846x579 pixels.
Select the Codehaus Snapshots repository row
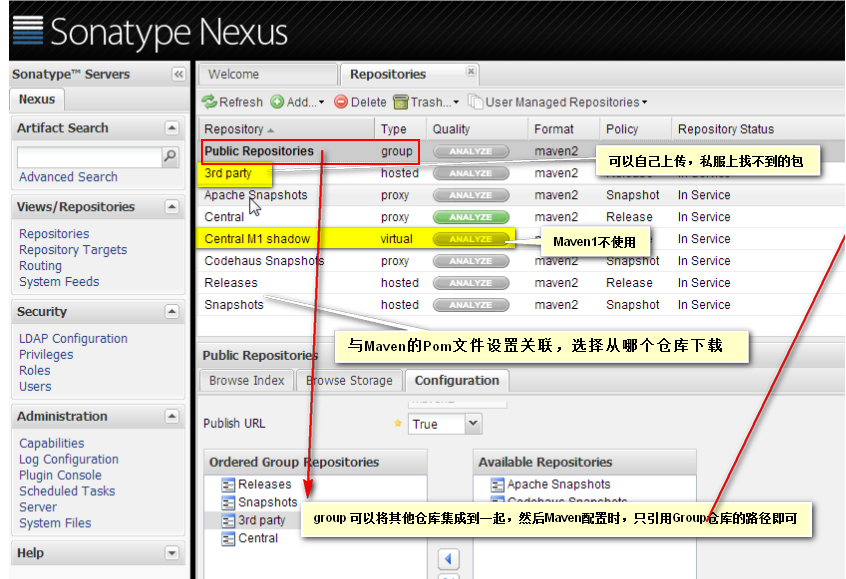(521, 261)
